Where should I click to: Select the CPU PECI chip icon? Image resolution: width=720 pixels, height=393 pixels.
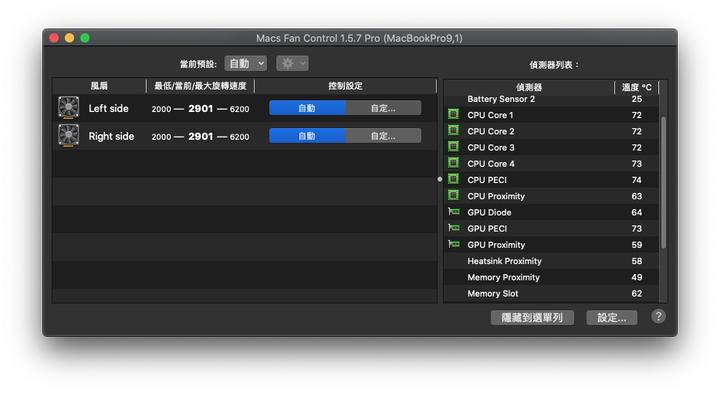453,179
